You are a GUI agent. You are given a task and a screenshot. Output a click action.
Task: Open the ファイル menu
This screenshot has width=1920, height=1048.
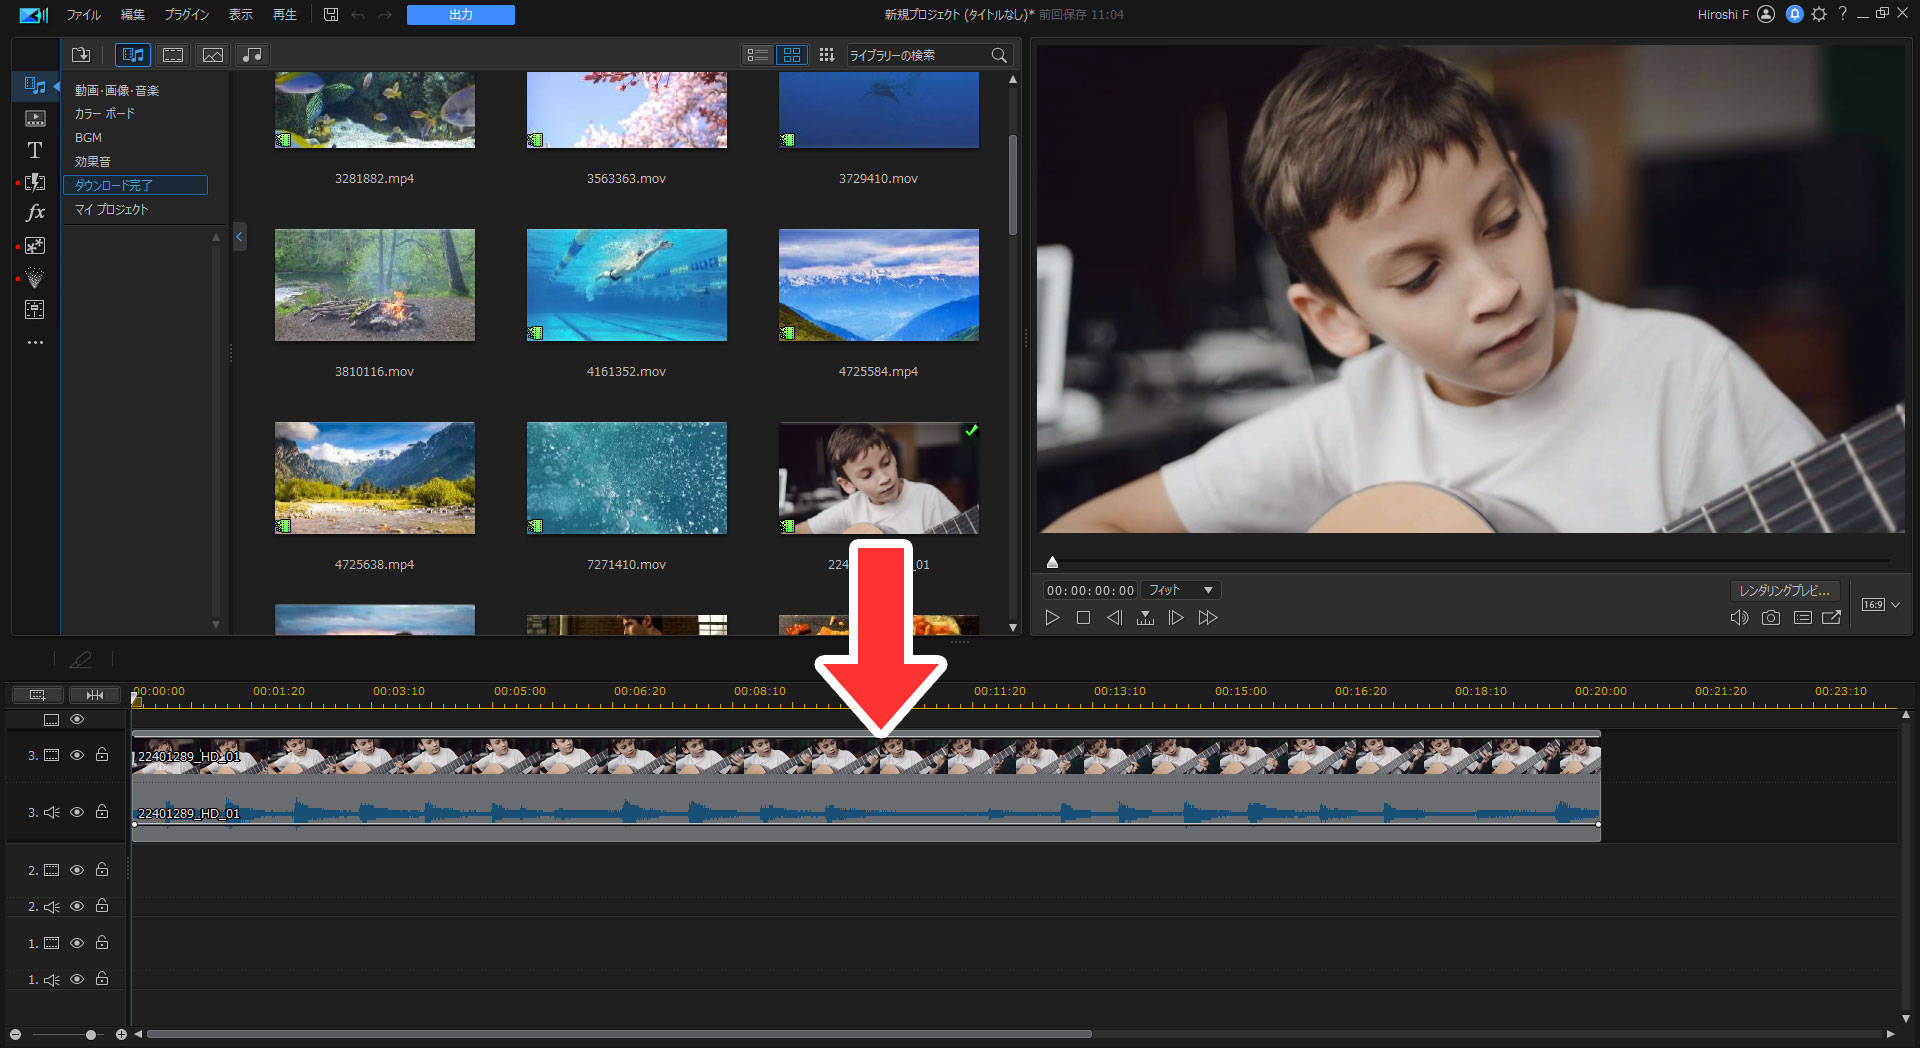tap(84, 15)
